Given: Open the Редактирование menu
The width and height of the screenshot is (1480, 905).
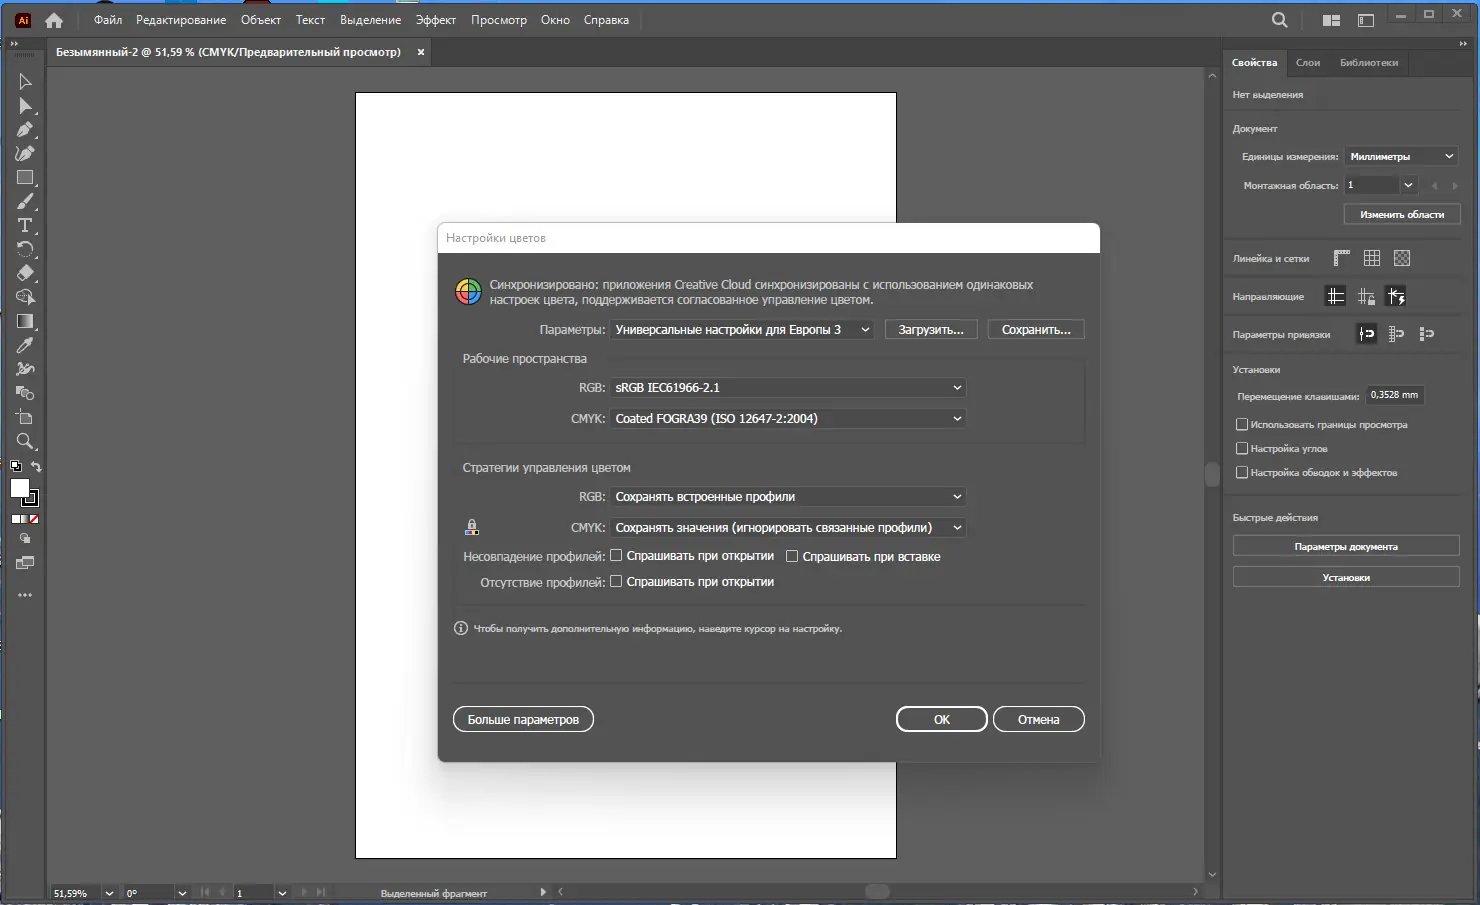Looking at the screenshot, I should coord(181,20).
